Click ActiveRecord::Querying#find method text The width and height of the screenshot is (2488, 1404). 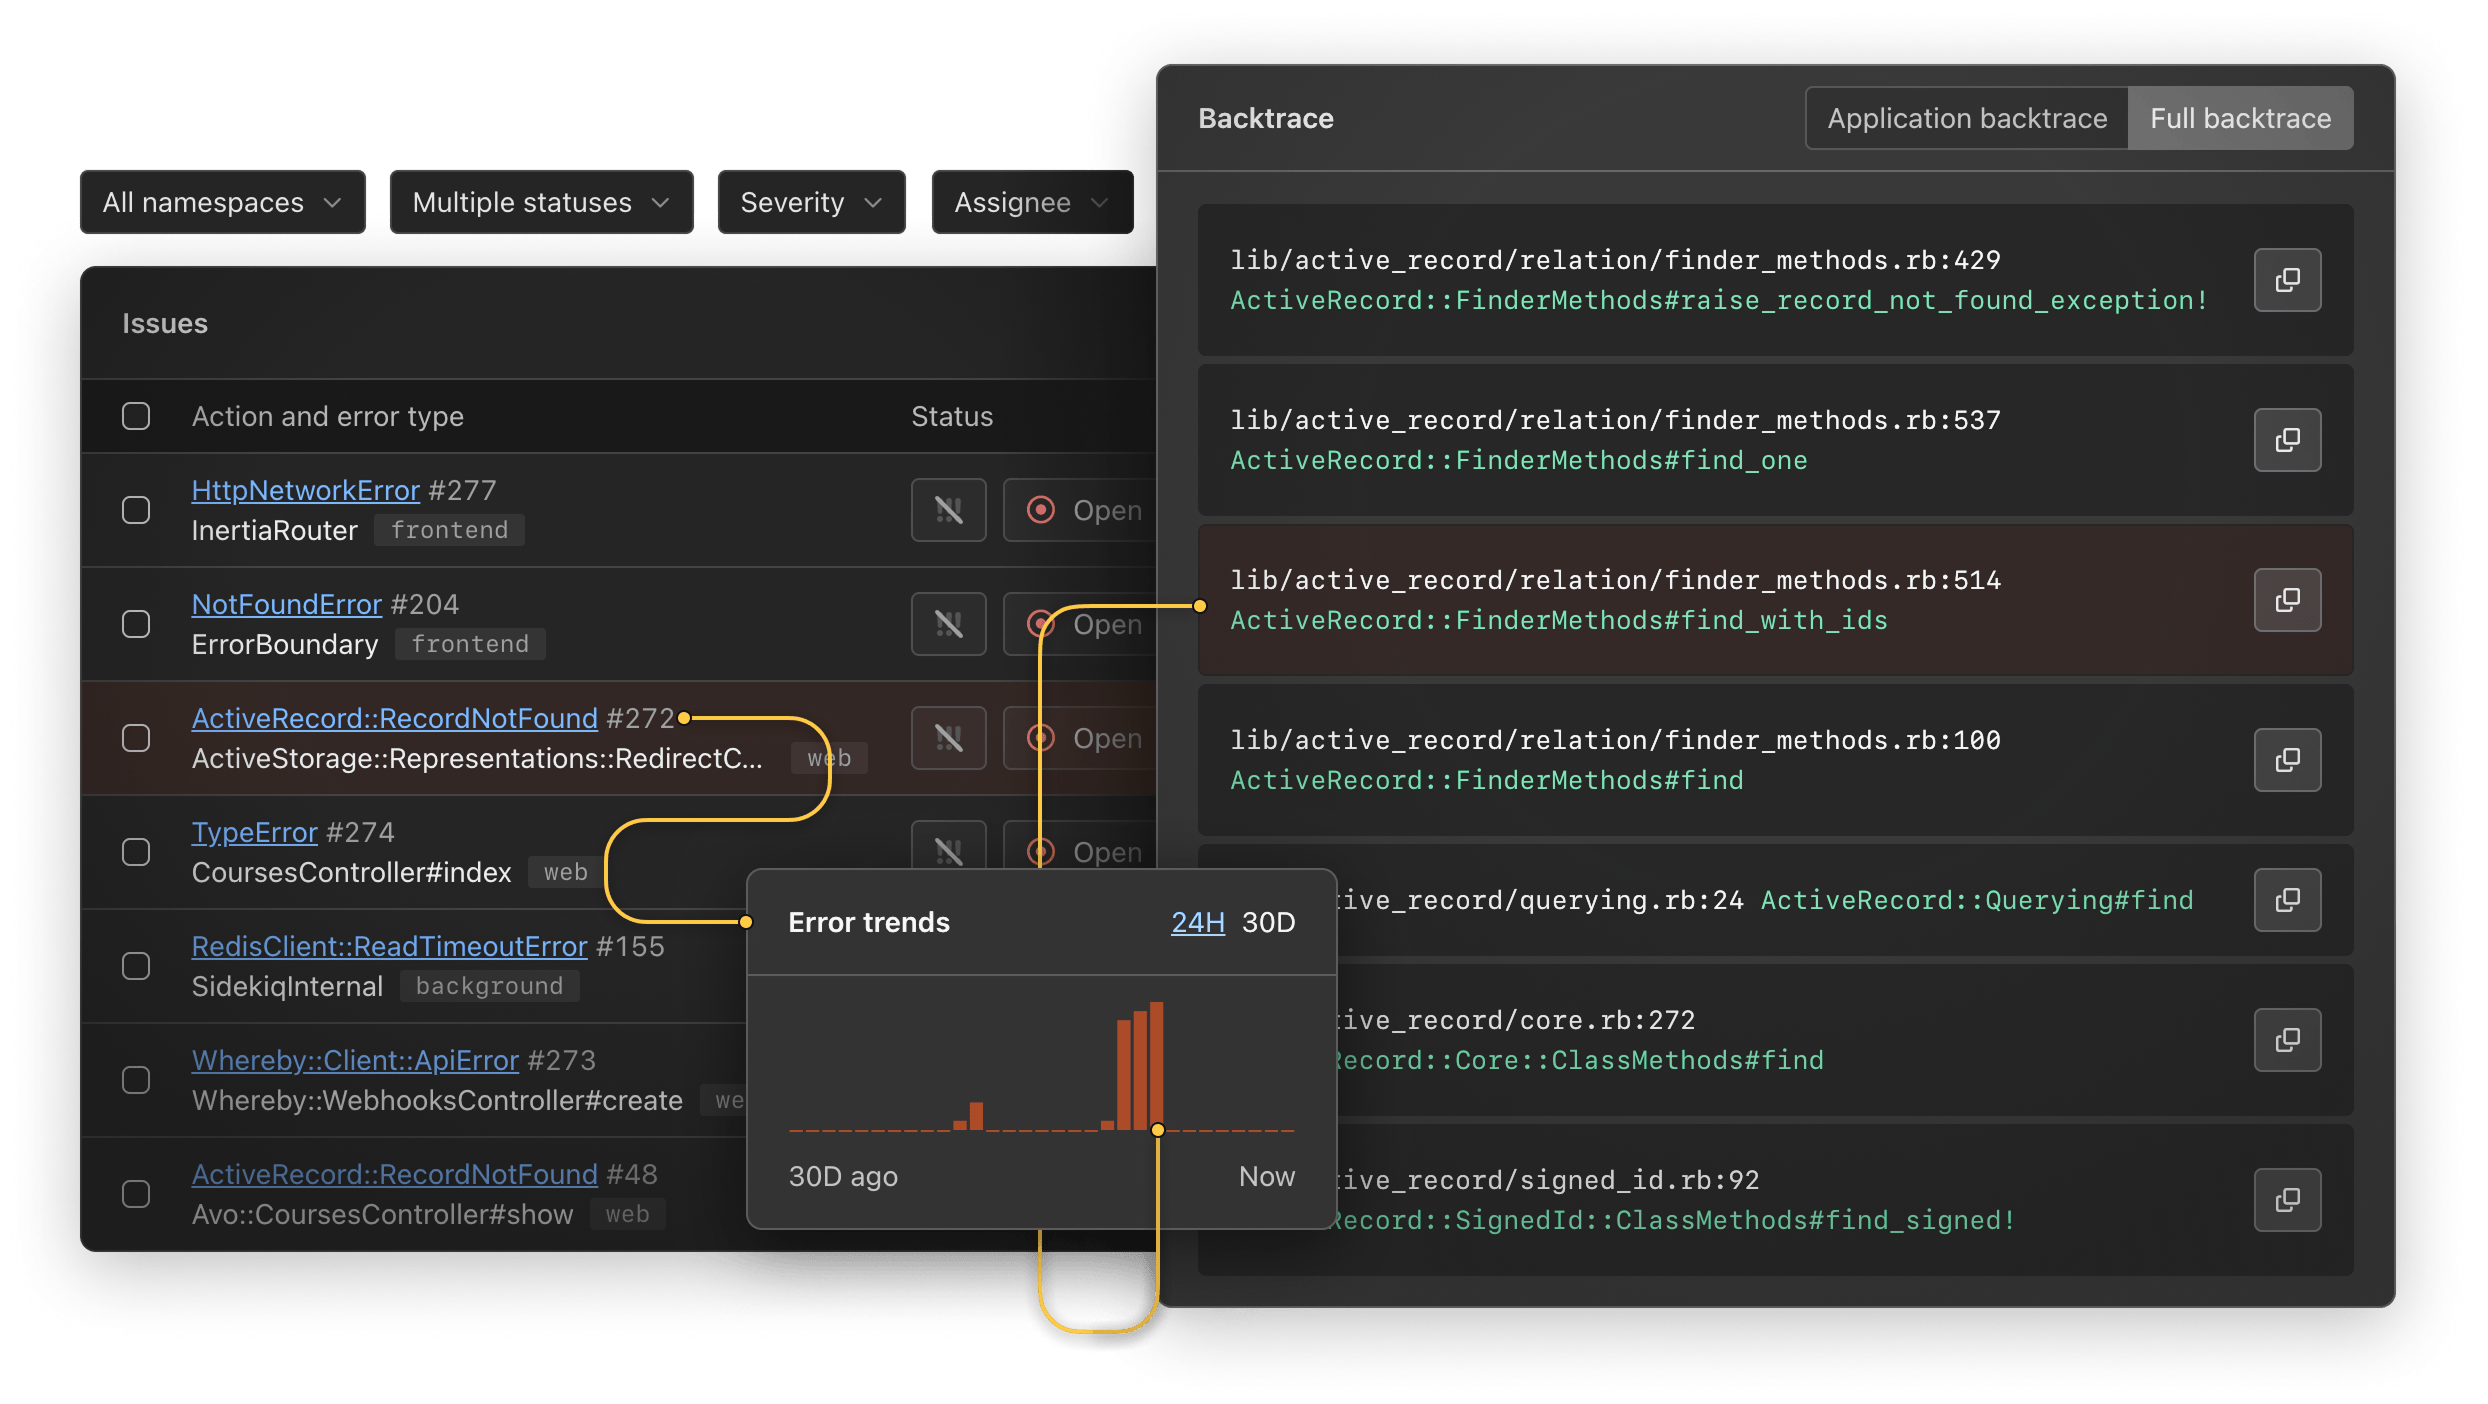click(1977, 900)
